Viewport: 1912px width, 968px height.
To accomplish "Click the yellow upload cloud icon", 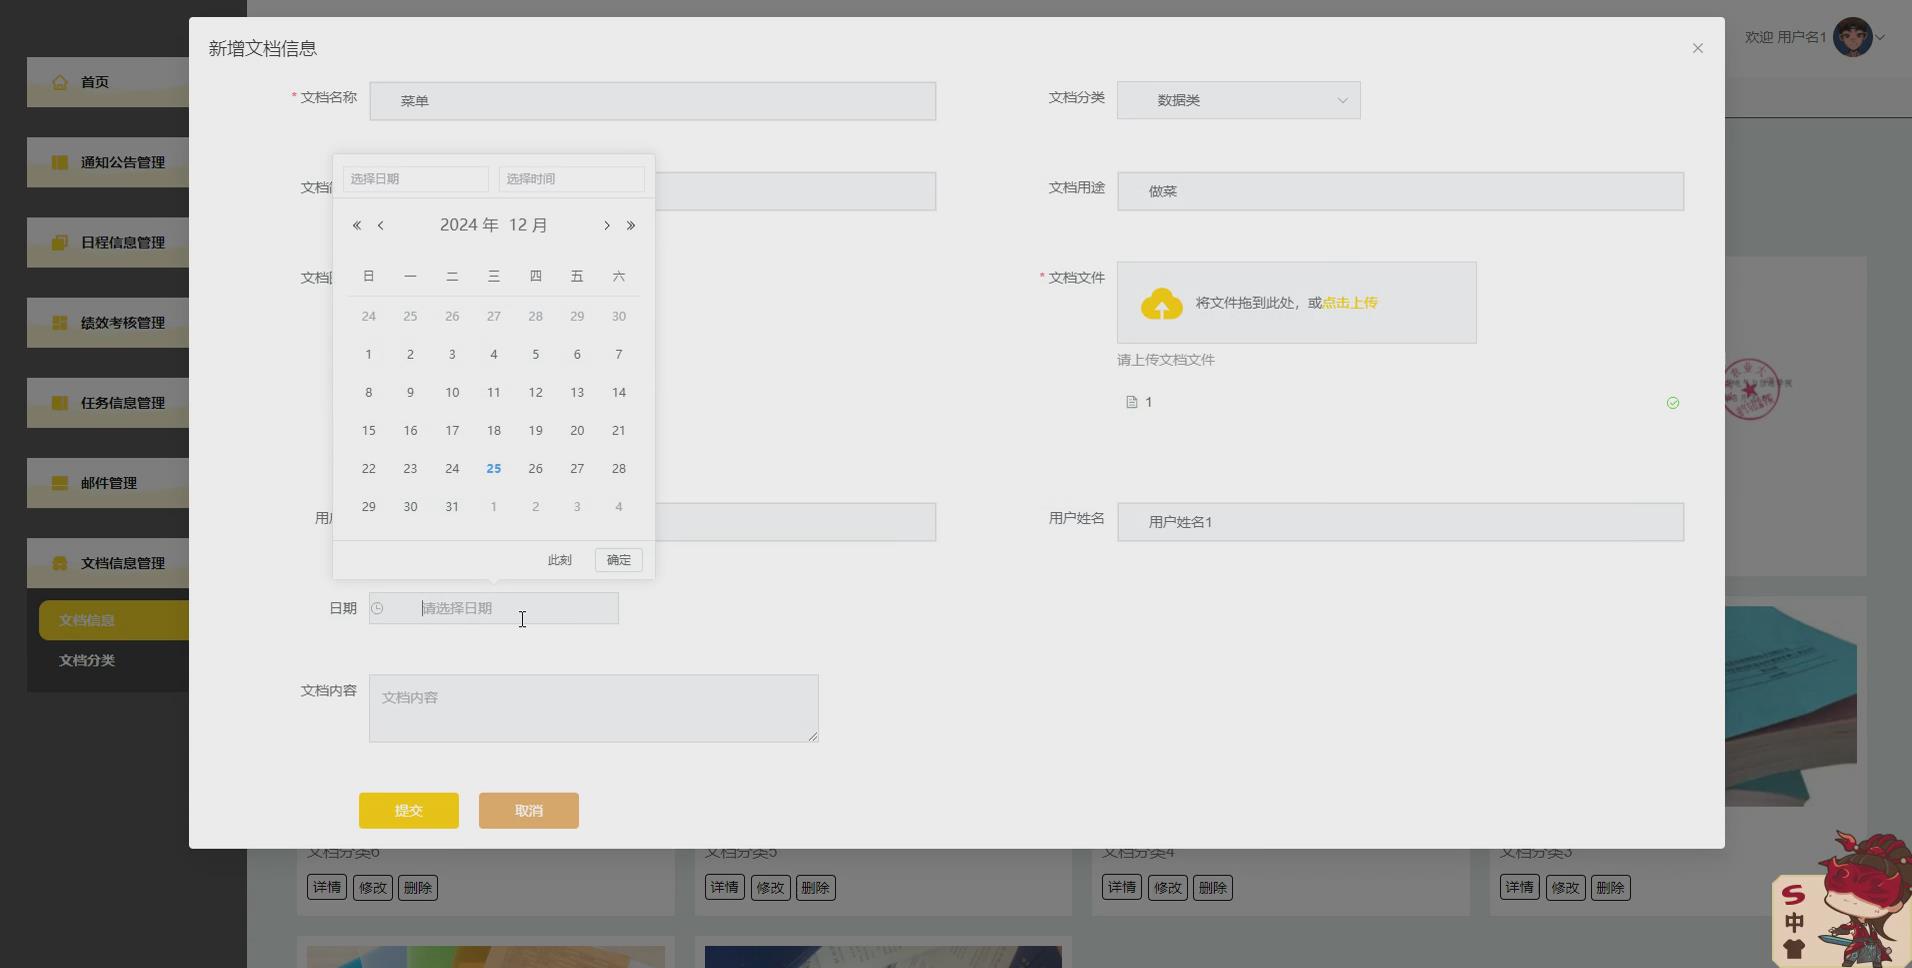I will coord(1160,303).
